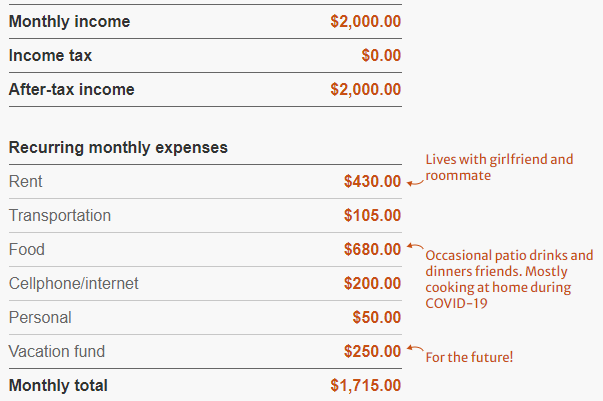Select the After-tax income amount
This screenshot has width=603, height=401.
coord(366,89)
